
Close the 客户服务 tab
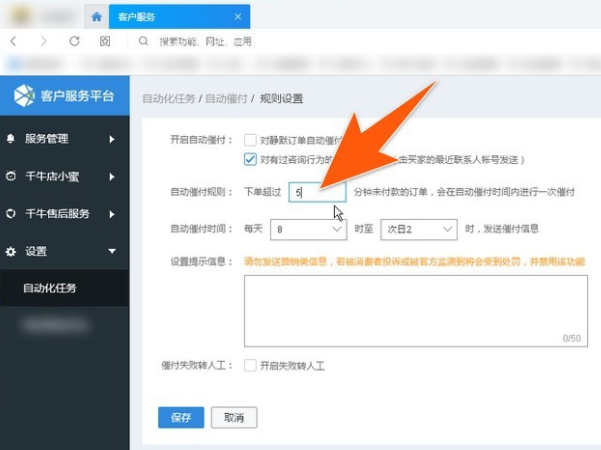(x=238, y=16)
